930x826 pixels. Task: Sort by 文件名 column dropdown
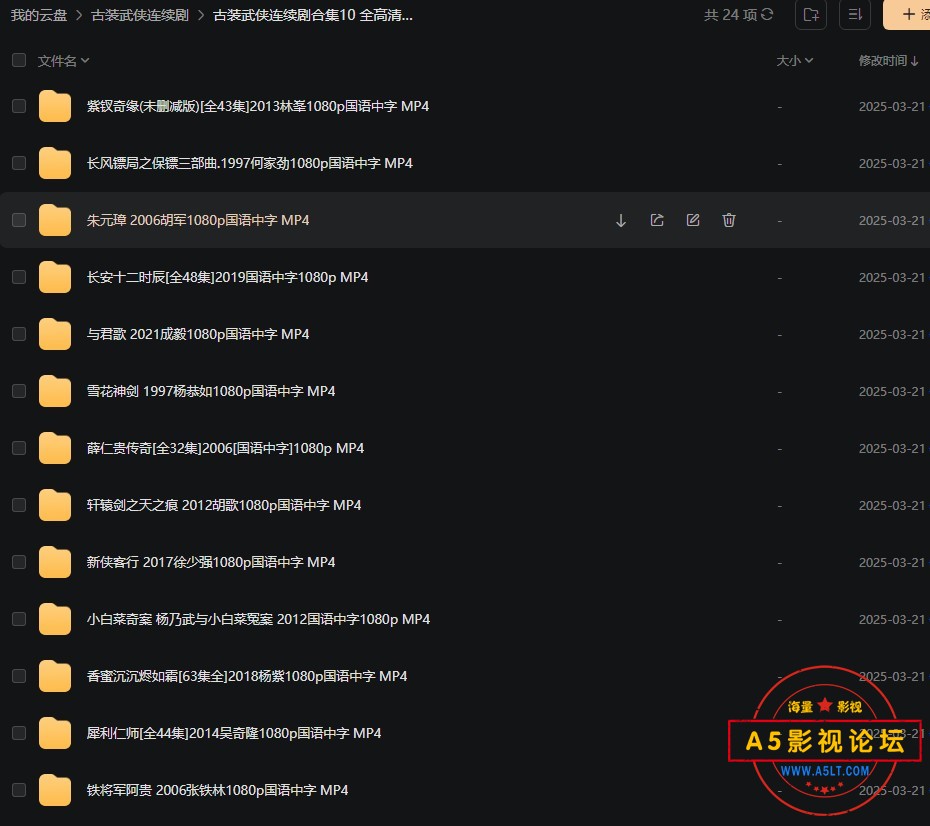[x=63, y=61]
